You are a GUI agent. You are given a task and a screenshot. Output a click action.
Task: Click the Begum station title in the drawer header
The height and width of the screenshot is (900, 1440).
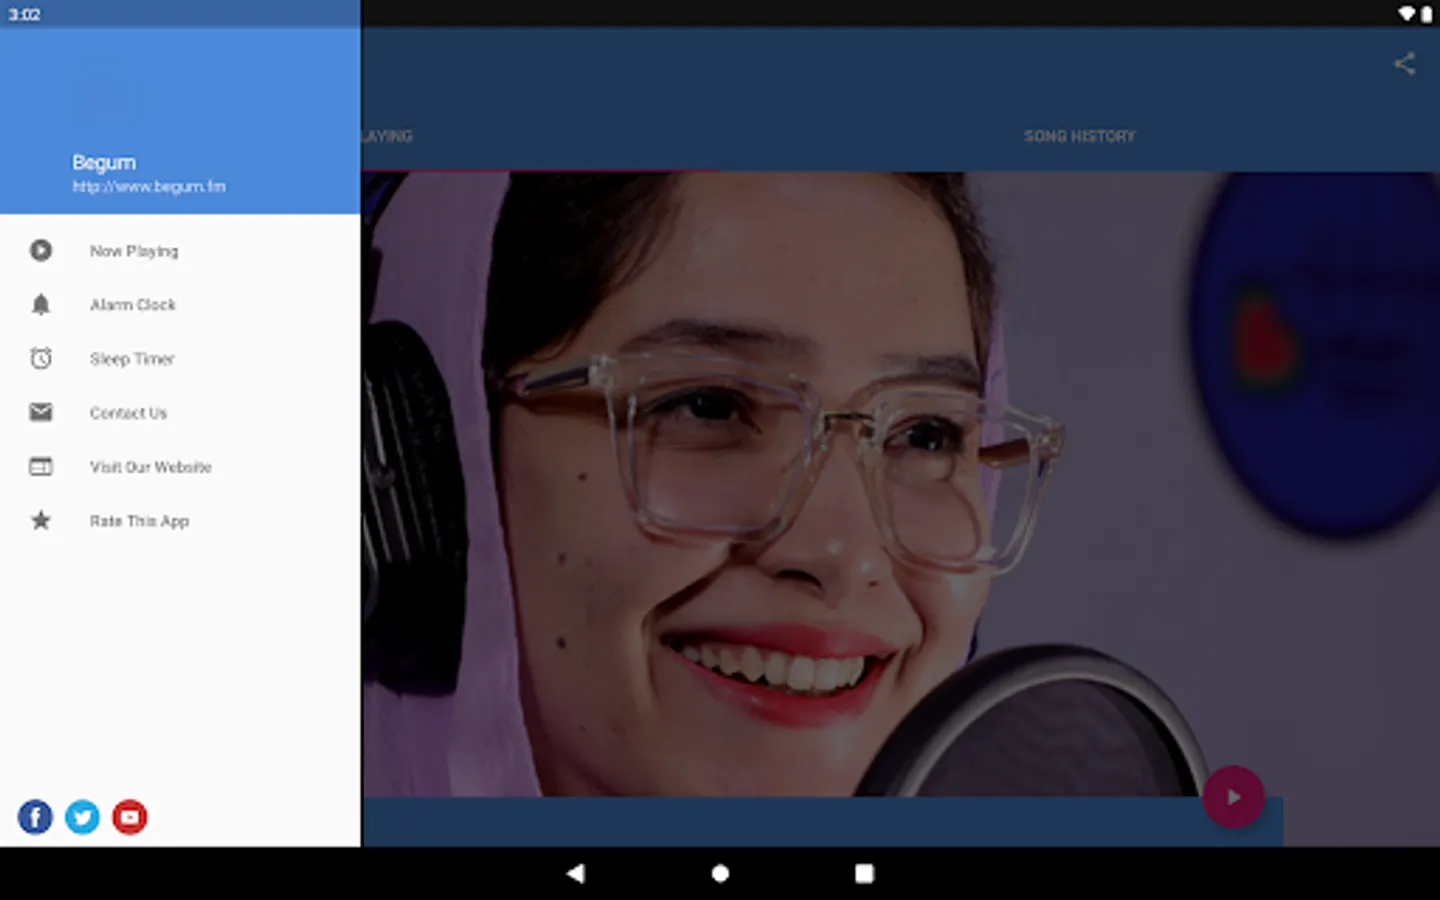tap(104, 162)
